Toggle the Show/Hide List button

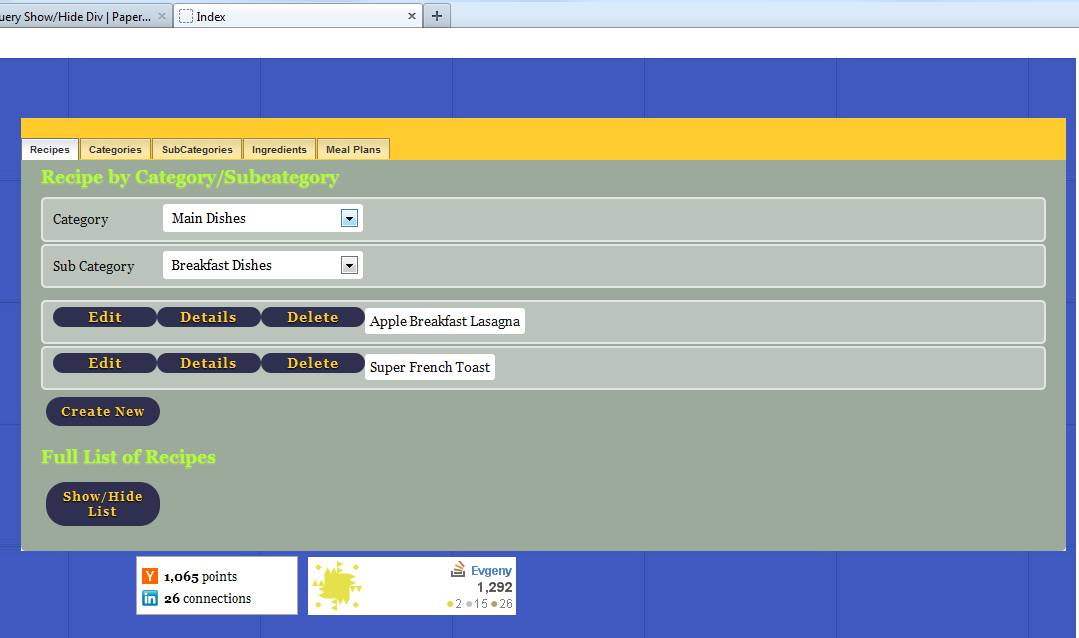point(102,503)
